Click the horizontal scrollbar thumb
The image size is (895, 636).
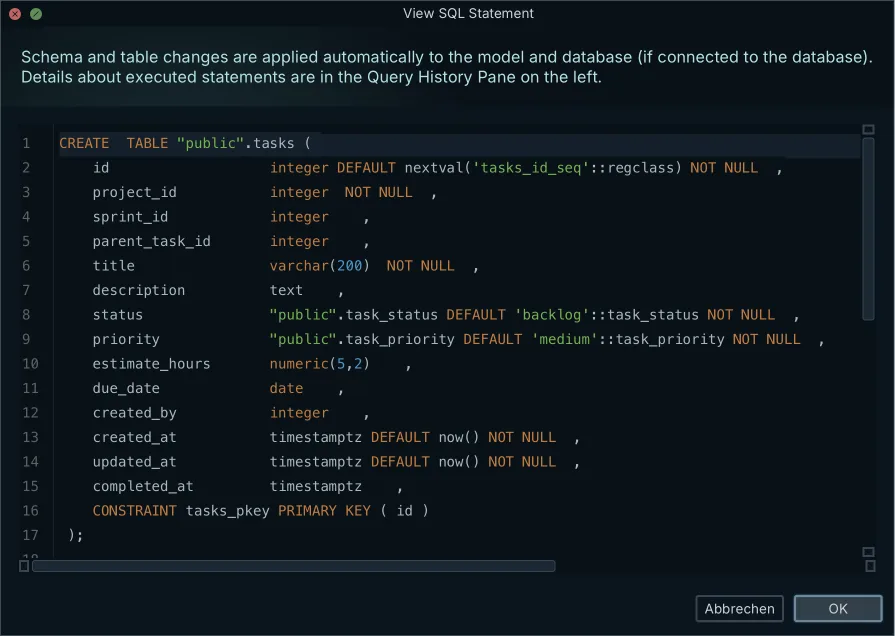pyautogui.click(x=293, y=566)
